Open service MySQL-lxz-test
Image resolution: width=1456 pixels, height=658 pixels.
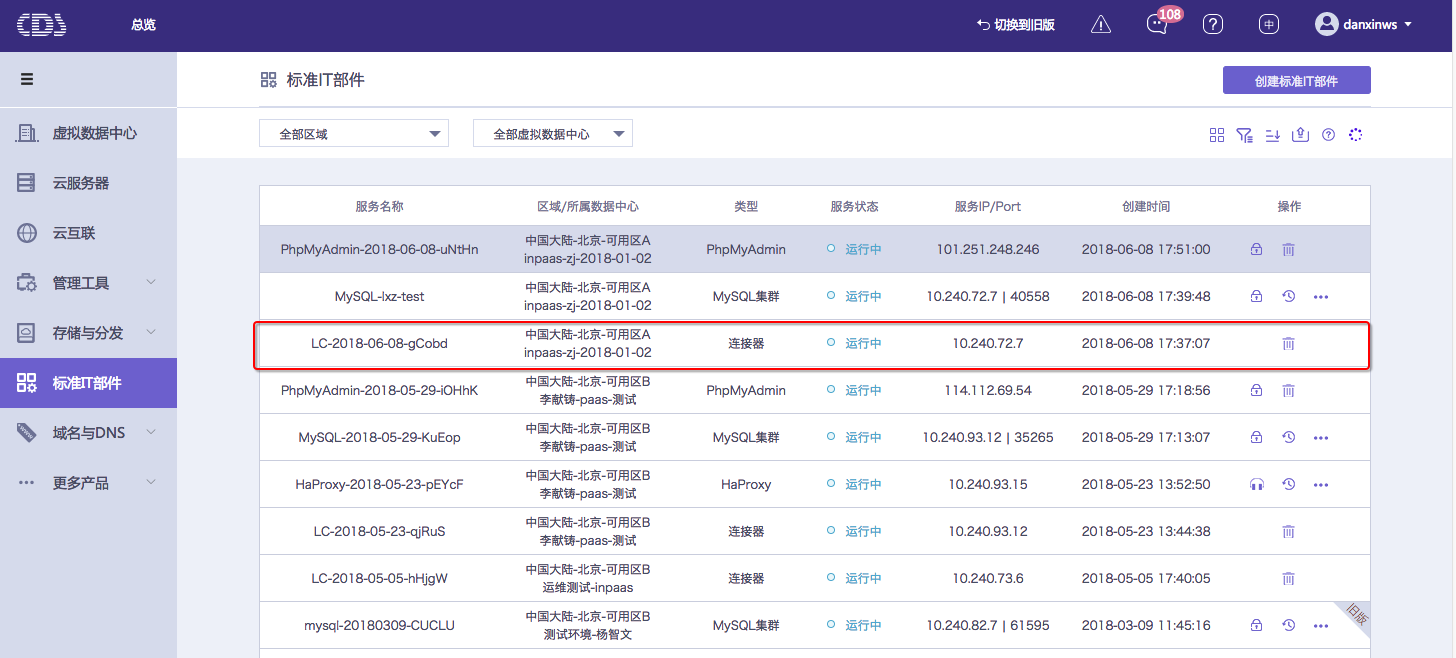(x=379, y=296)
